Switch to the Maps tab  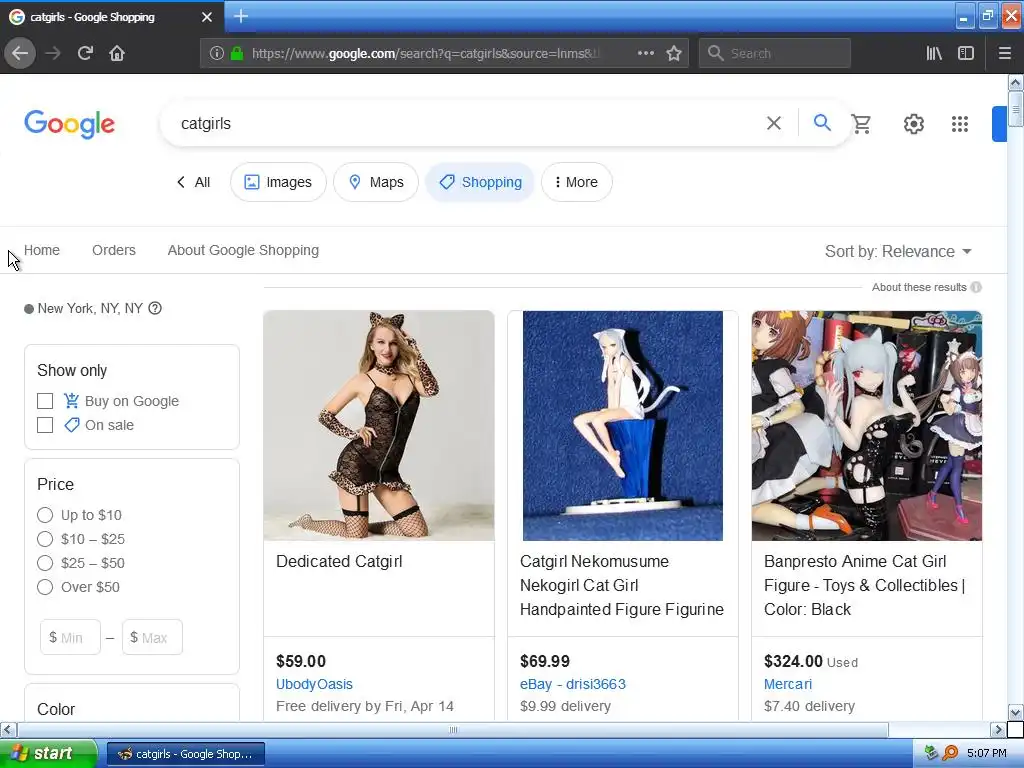coord(376,182)
